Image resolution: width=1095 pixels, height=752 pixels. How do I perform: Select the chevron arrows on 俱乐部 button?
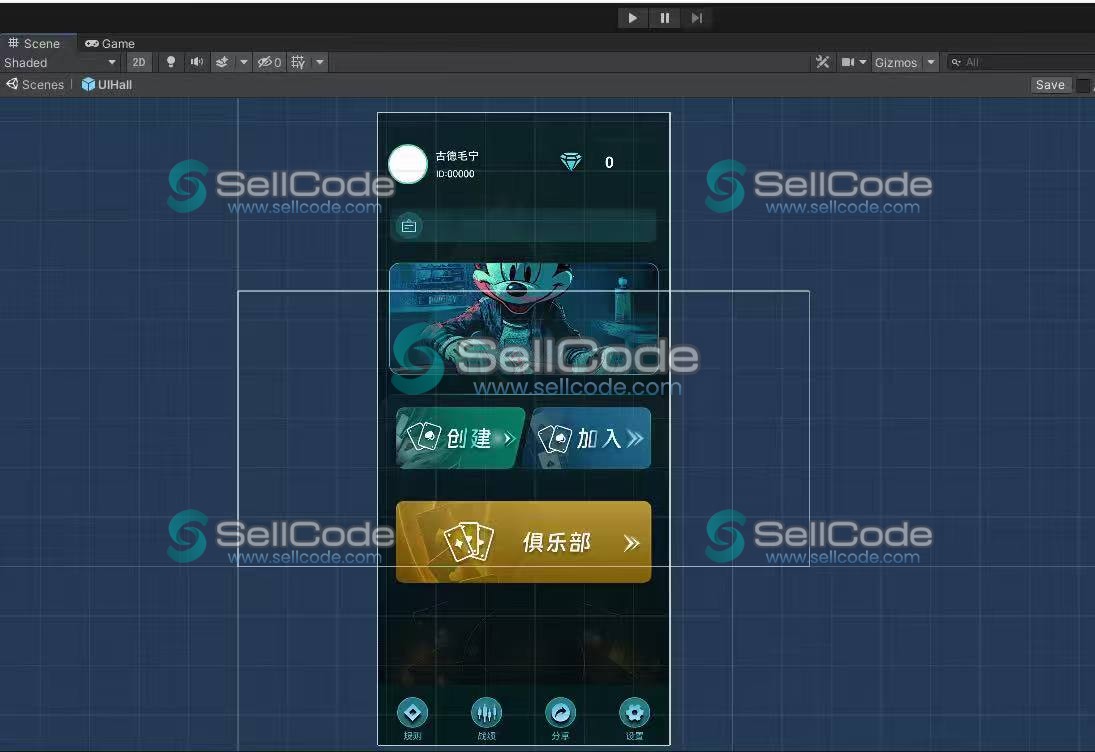631,543
